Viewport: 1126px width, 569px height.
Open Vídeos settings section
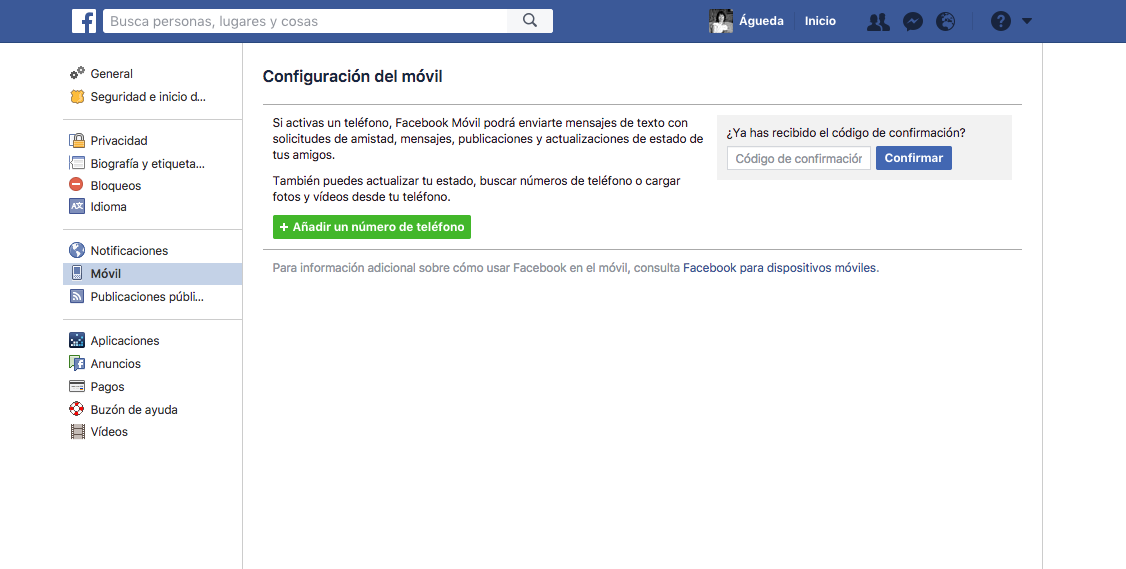(x=109, y=432)
